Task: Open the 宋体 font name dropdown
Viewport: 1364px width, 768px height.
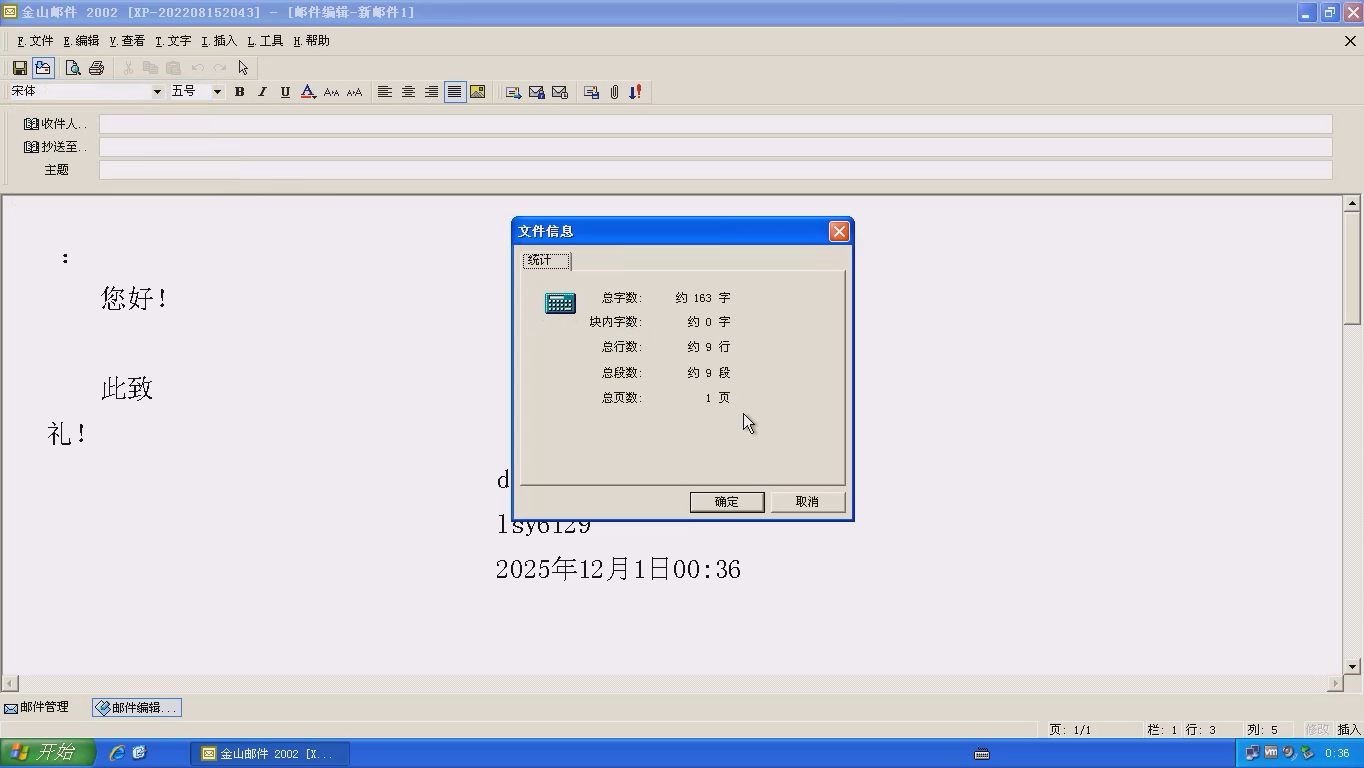Action: (x=157, y=92)
